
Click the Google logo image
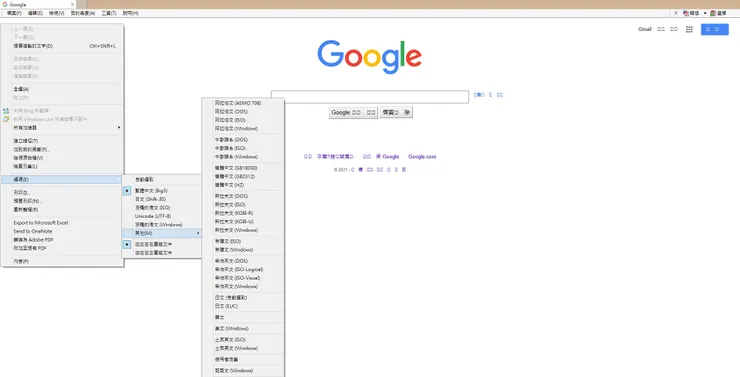[x=370, y=57]
